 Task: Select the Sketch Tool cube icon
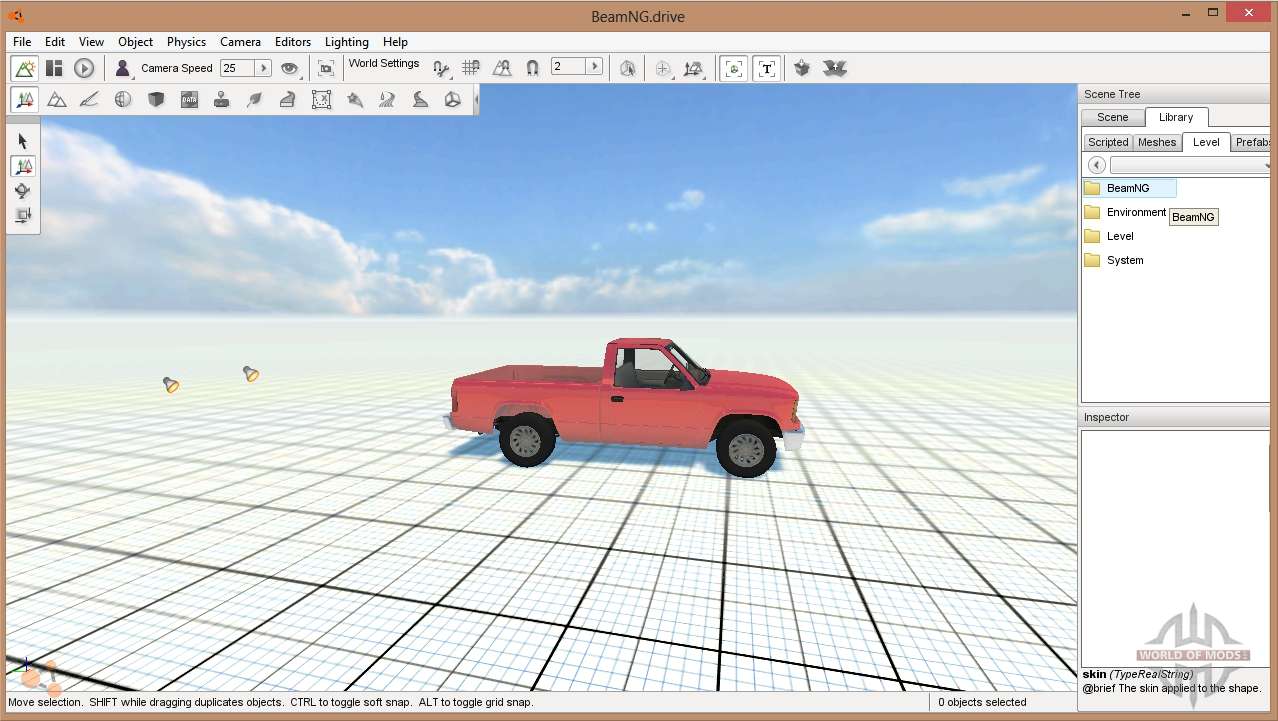(x=156, y=99)
